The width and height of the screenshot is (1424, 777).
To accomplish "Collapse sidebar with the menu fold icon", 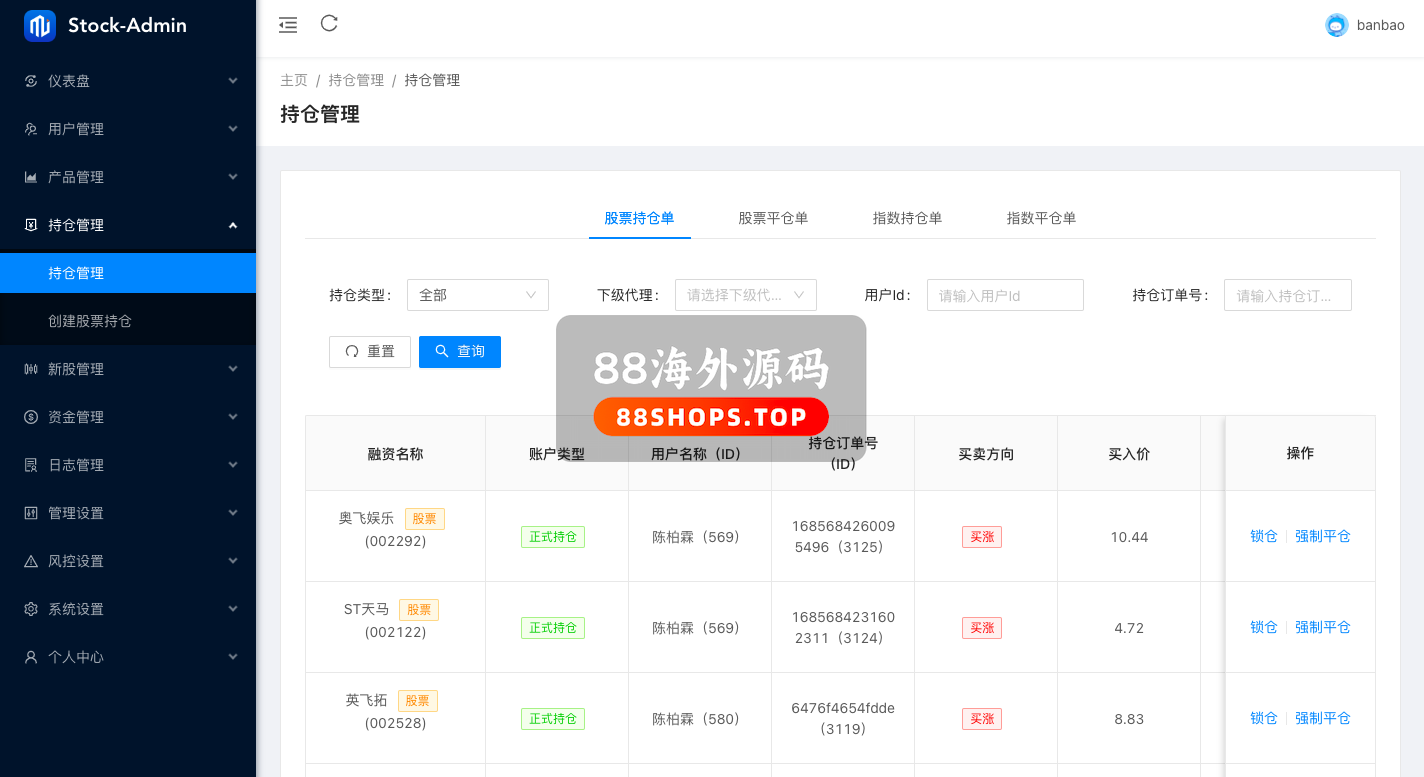I will click(288, 25).
